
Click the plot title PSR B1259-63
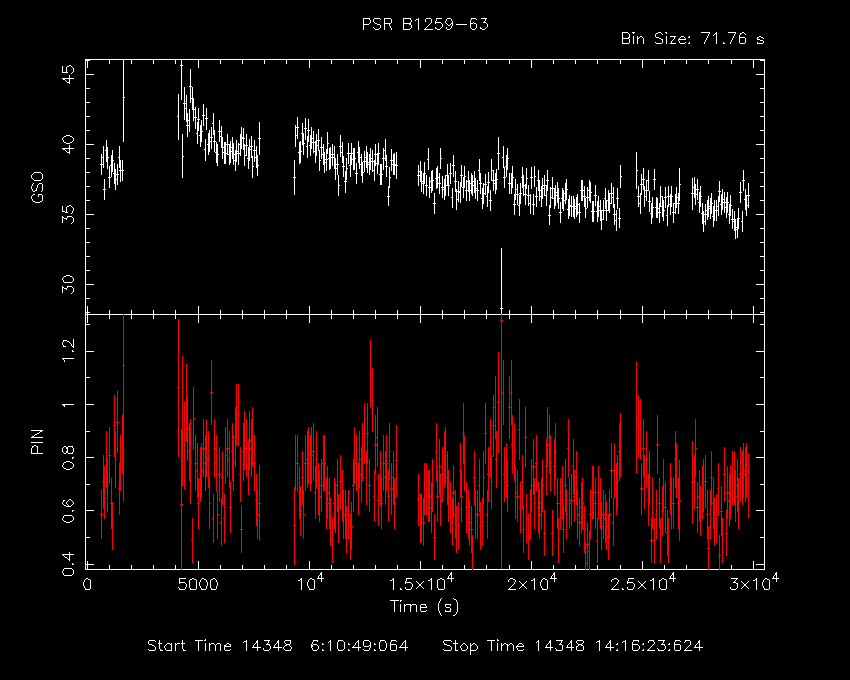click(x=425, y=24)
